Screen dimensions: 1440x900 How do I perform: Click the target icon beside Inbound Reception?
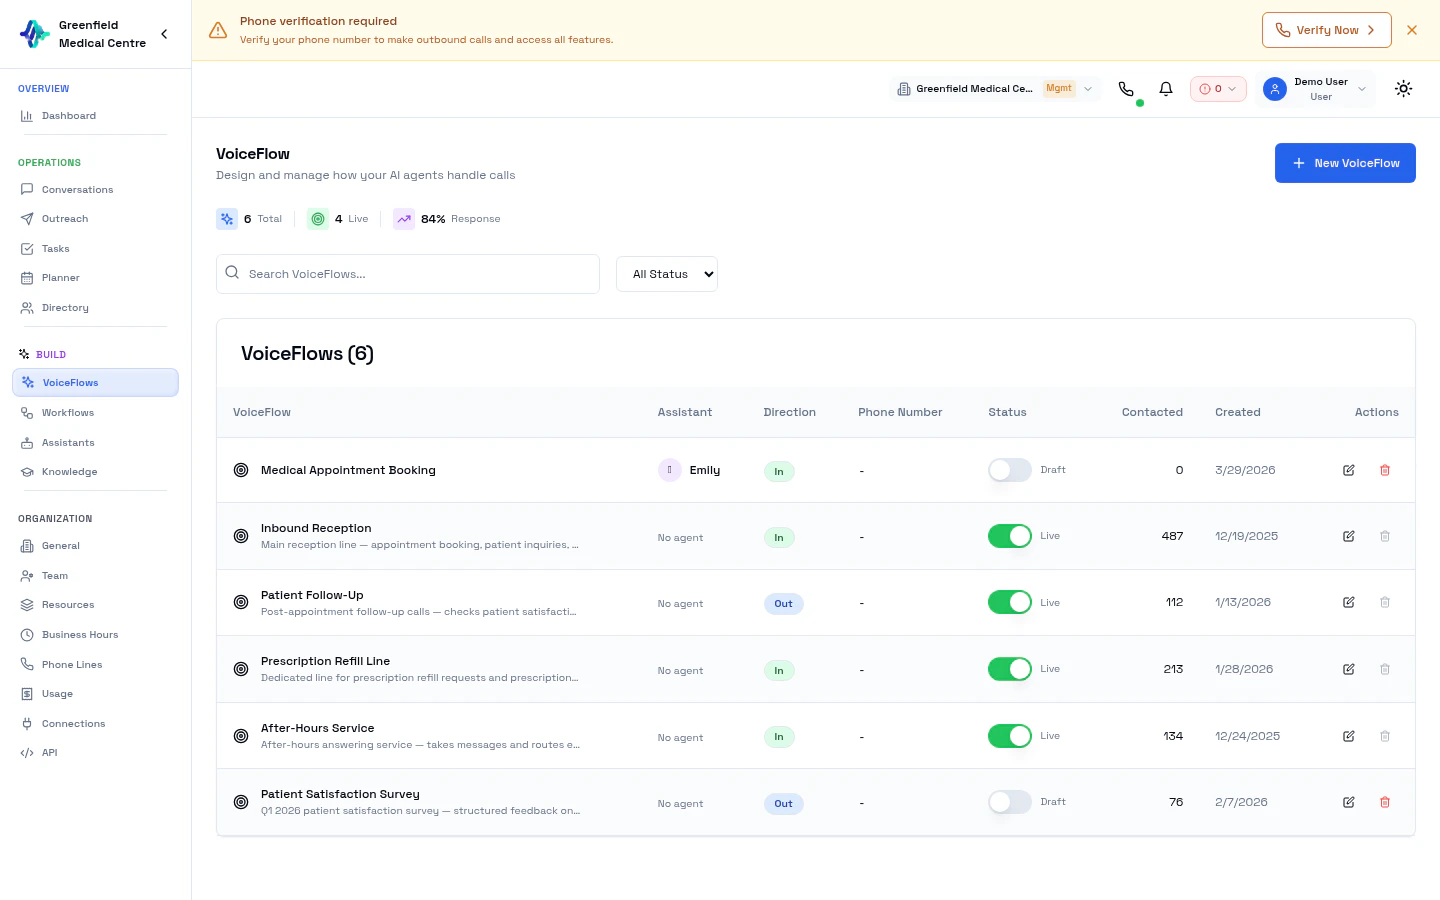pos(241,536)
